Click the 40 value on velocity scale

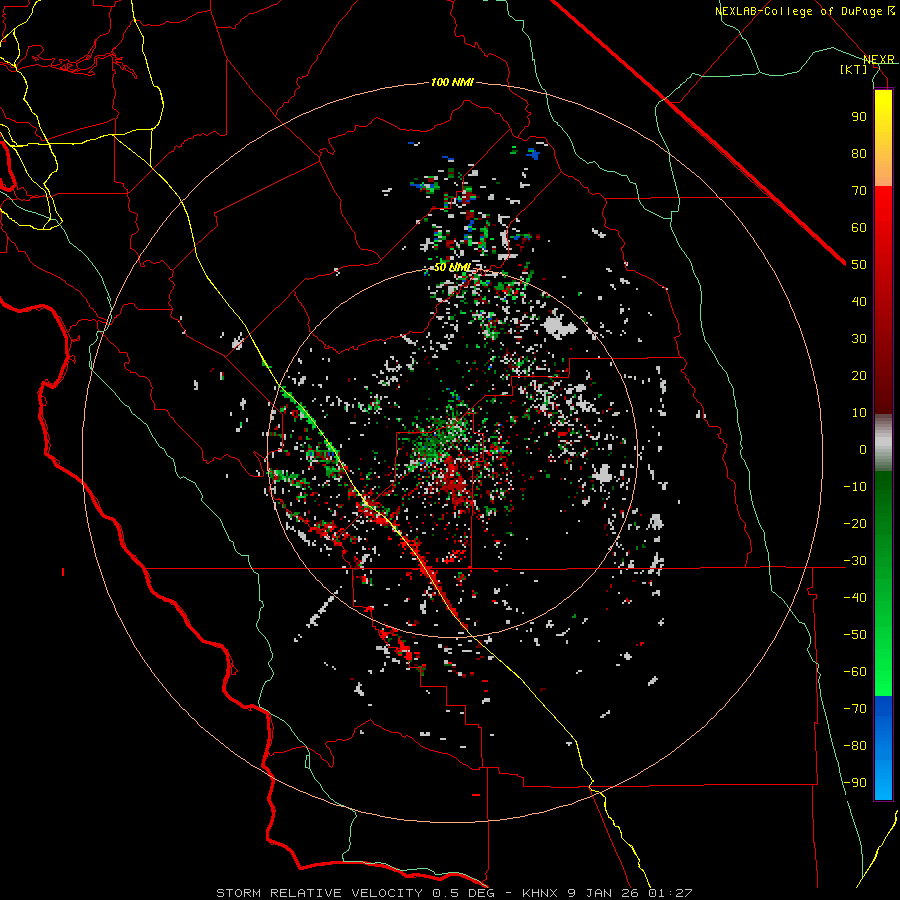pyautogui.click(x=859, y=302)
